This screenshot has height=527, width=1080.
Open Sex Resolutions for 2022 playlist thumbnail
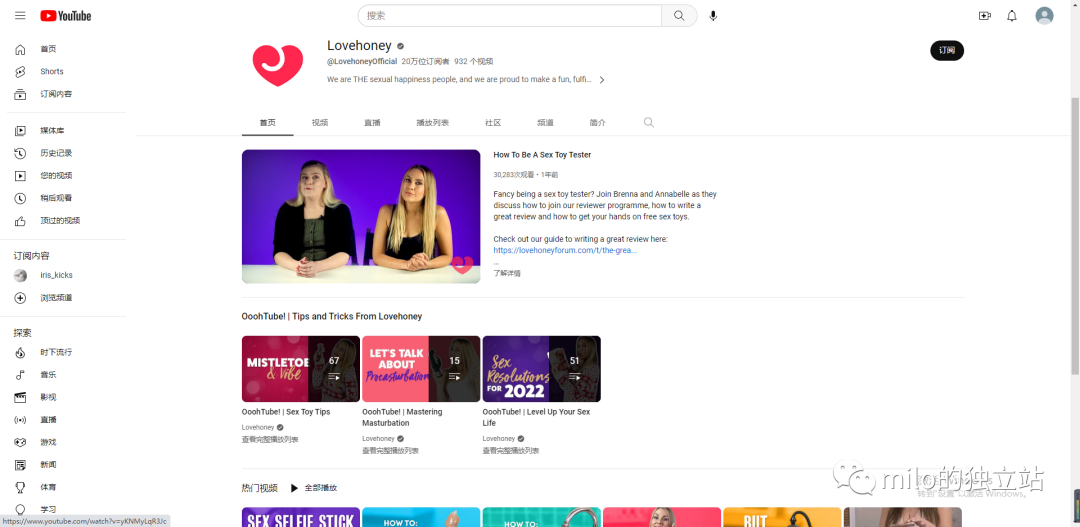click(x=541, y=369)
